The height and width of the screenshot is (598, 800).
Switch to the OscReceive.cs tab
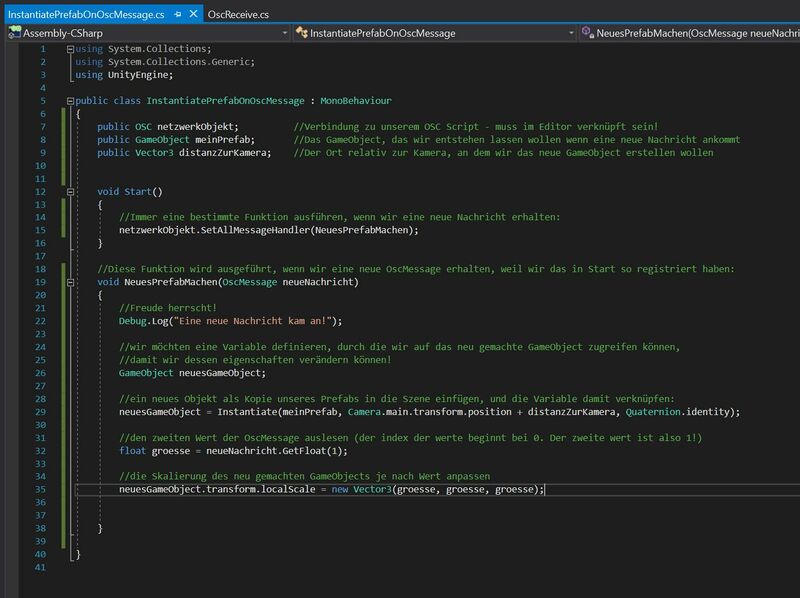(x=238, y=16)
